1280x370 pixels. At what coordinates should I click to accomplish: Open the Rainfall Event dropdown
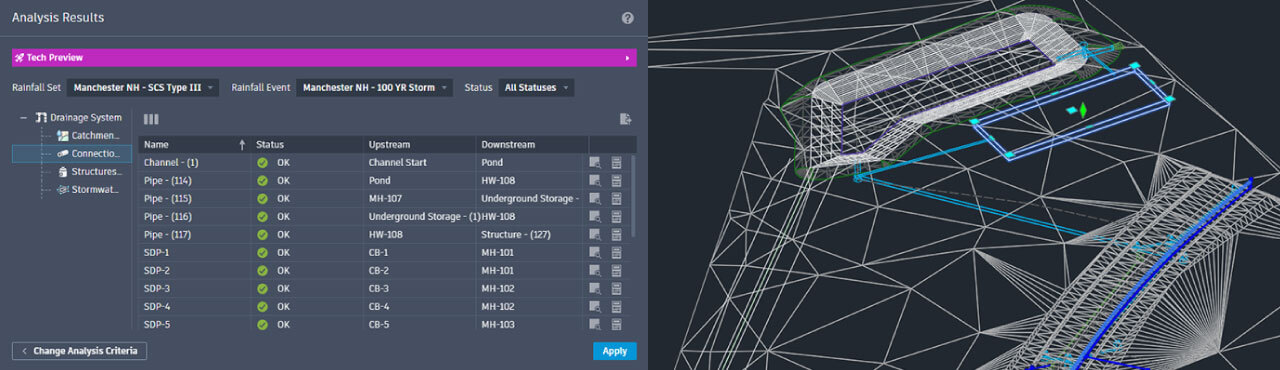[375, 88]
